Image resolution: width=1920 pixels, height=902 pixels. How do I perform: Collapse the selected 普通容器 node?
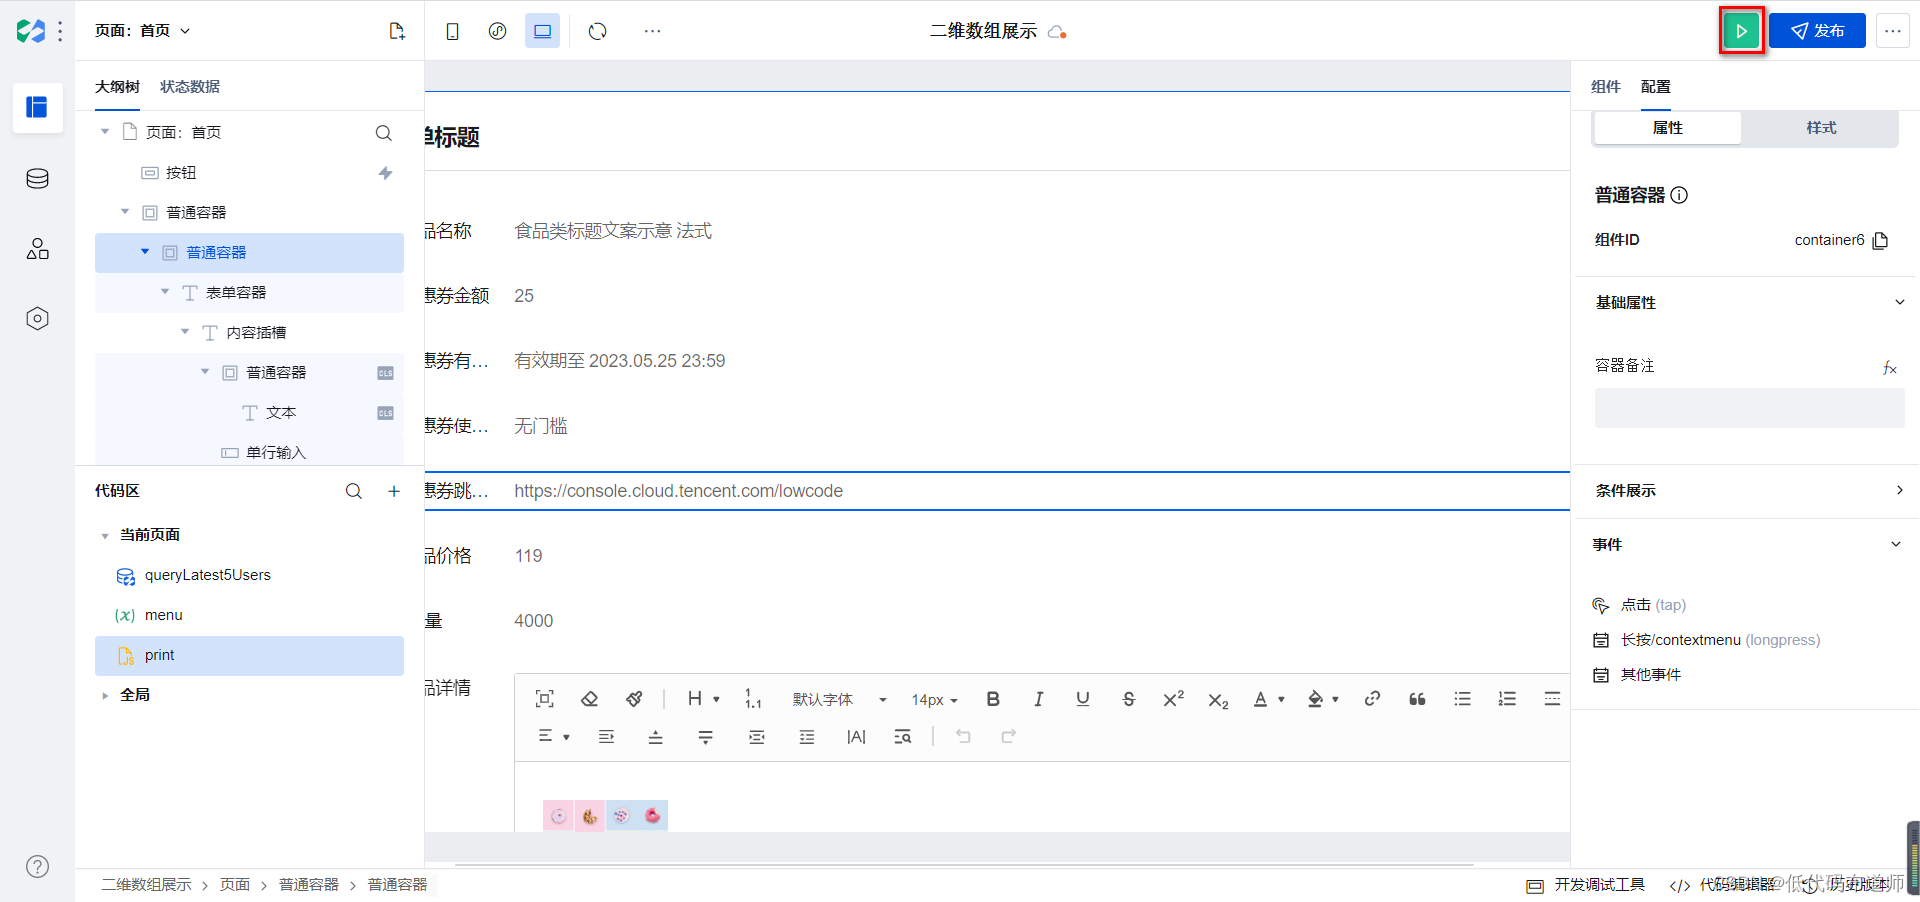pos(145,252)
